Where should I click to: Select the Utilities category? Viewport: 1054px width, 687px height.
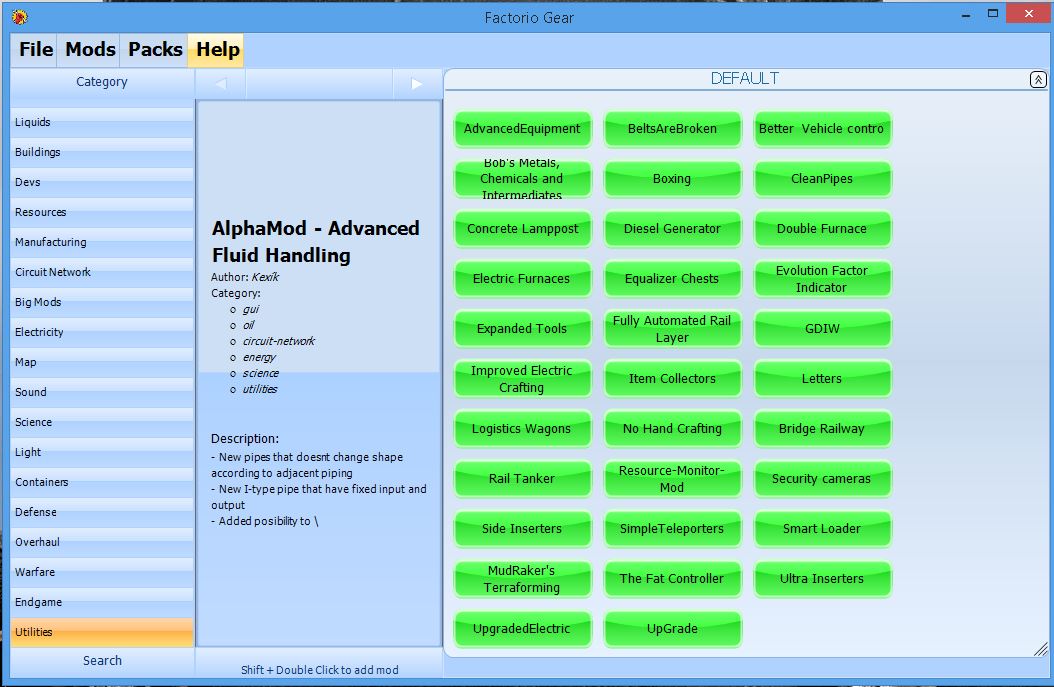click(102, 632)
